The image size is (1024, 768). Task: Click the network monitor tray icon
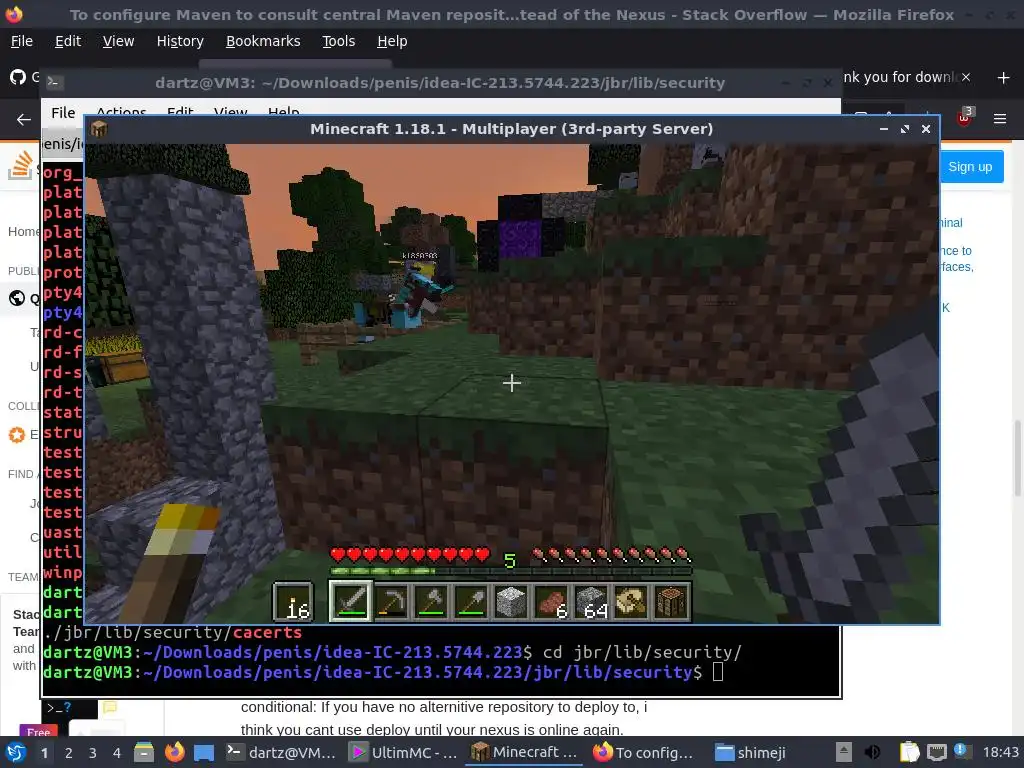click(x=936, y=752)
